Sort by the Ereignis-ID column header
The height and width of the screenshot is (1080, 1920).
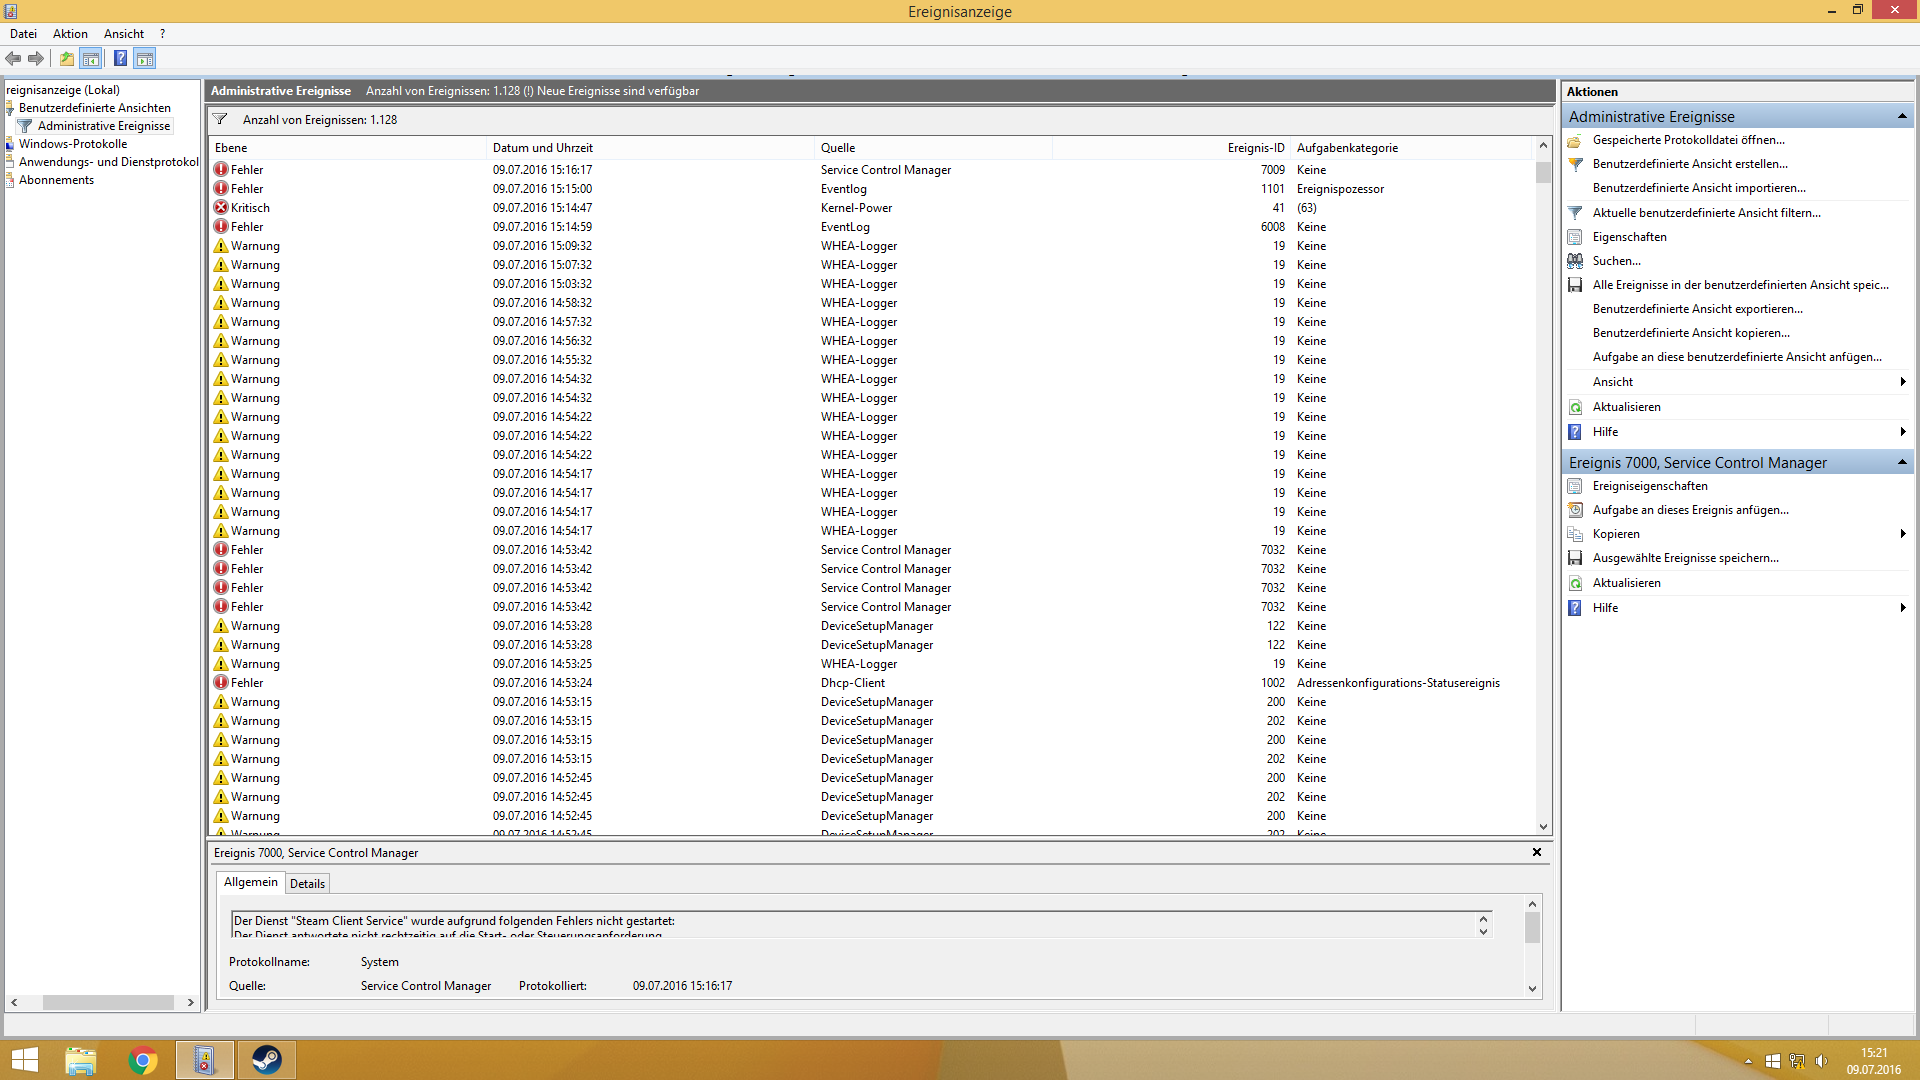click(1171, 148)
